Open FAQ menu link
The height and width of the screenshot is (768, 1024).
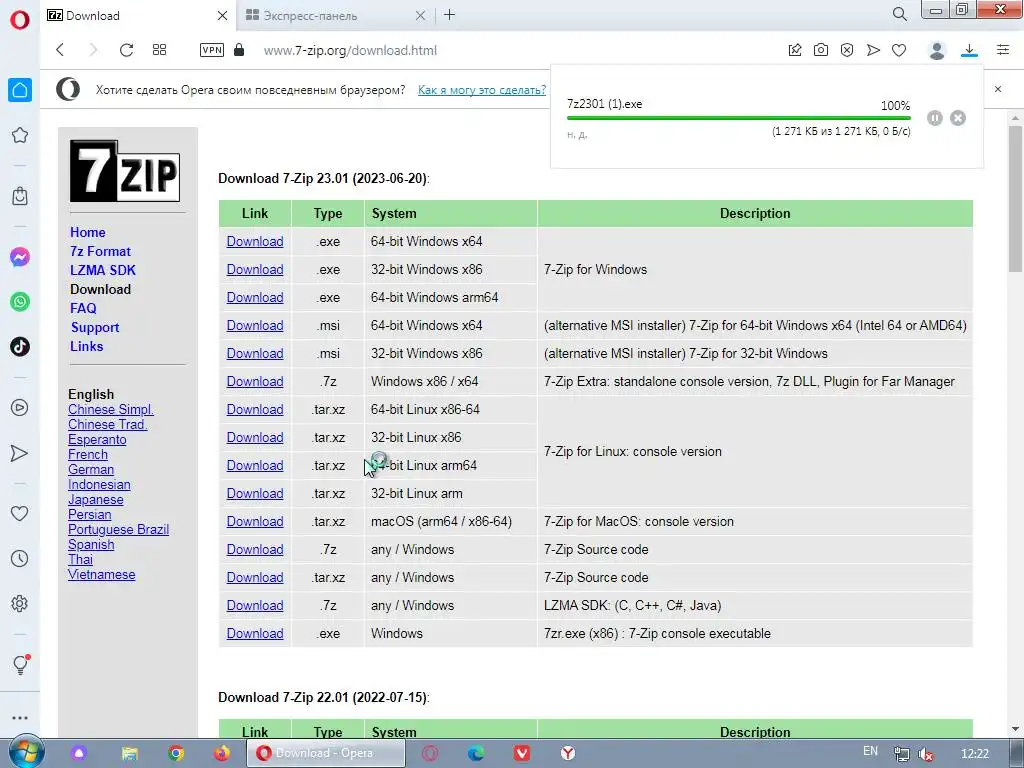pos(83,308)
